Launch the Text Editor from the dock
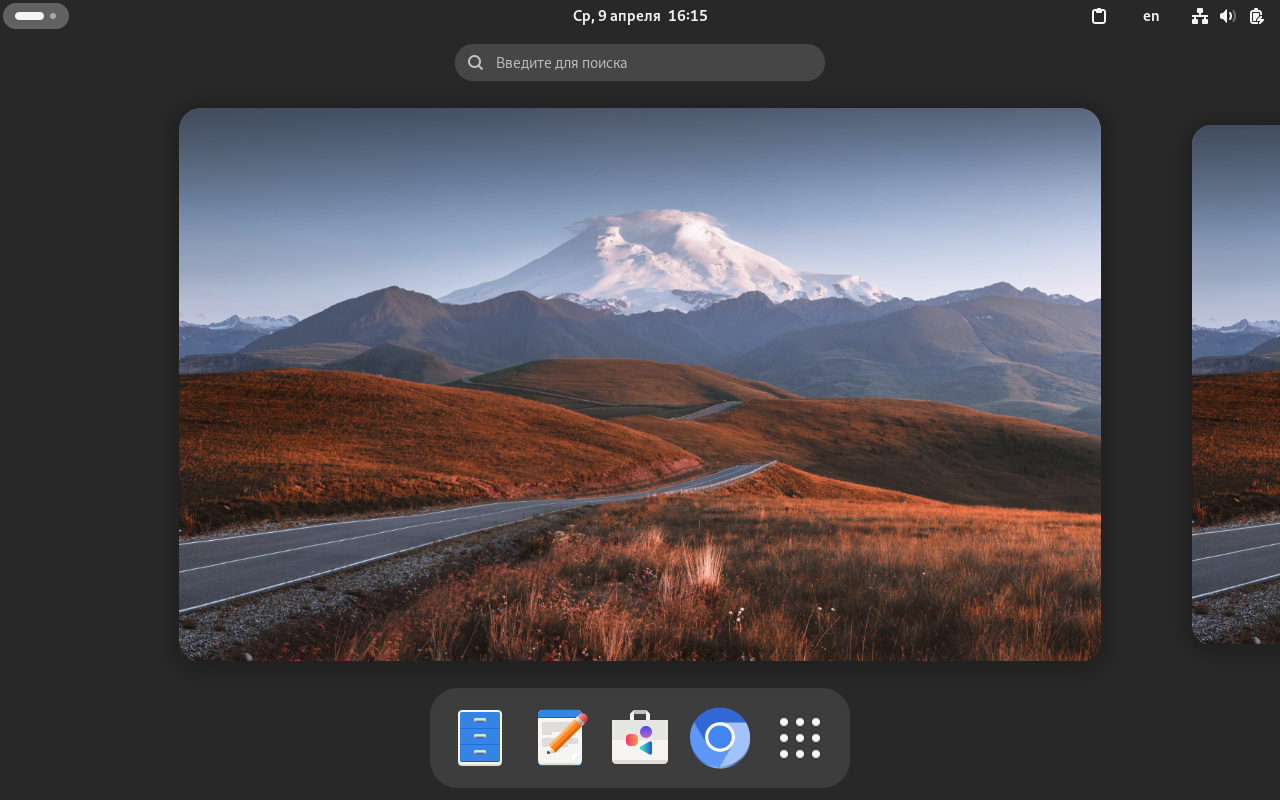Viewport: 1280px width, 800px height. click(x=560, y=738)
